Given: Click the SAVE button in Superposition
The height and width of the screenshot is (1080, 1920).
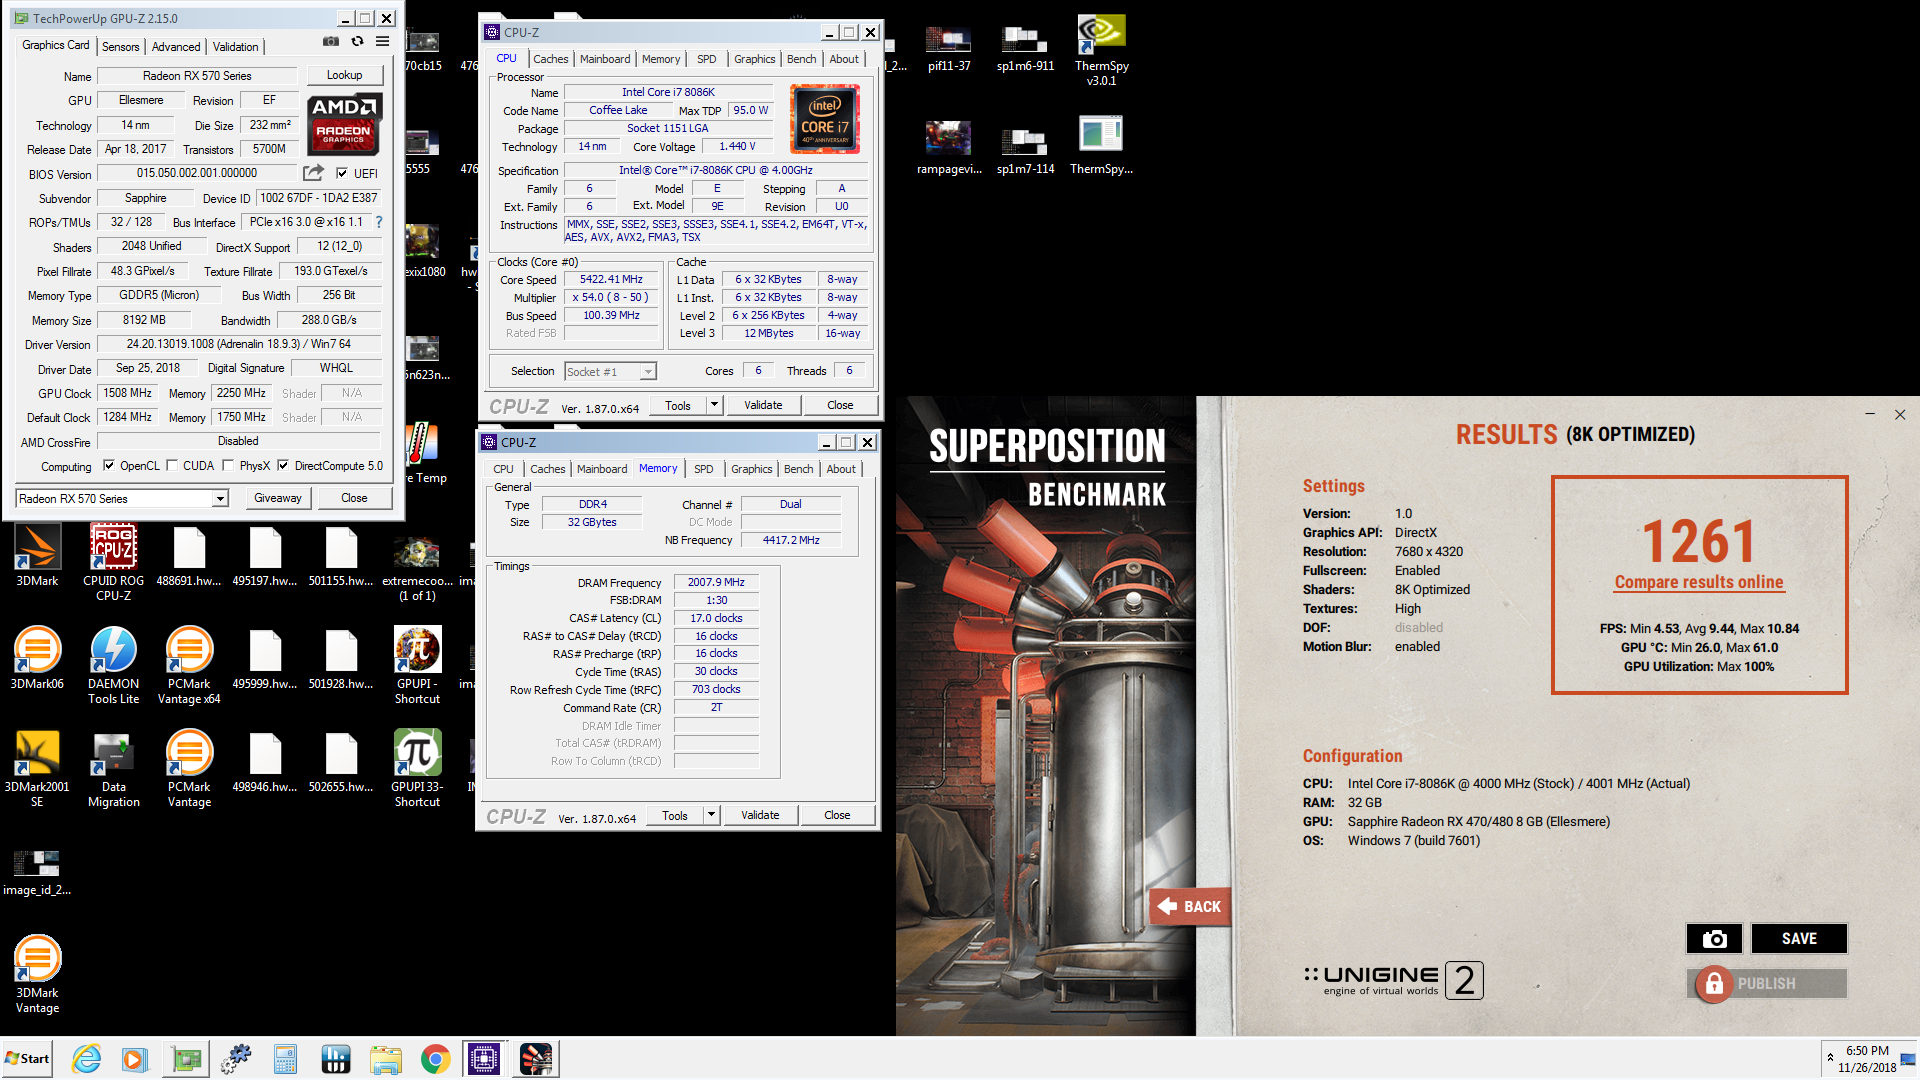Looking at the screenshot, I should [x=1799, y=938].
